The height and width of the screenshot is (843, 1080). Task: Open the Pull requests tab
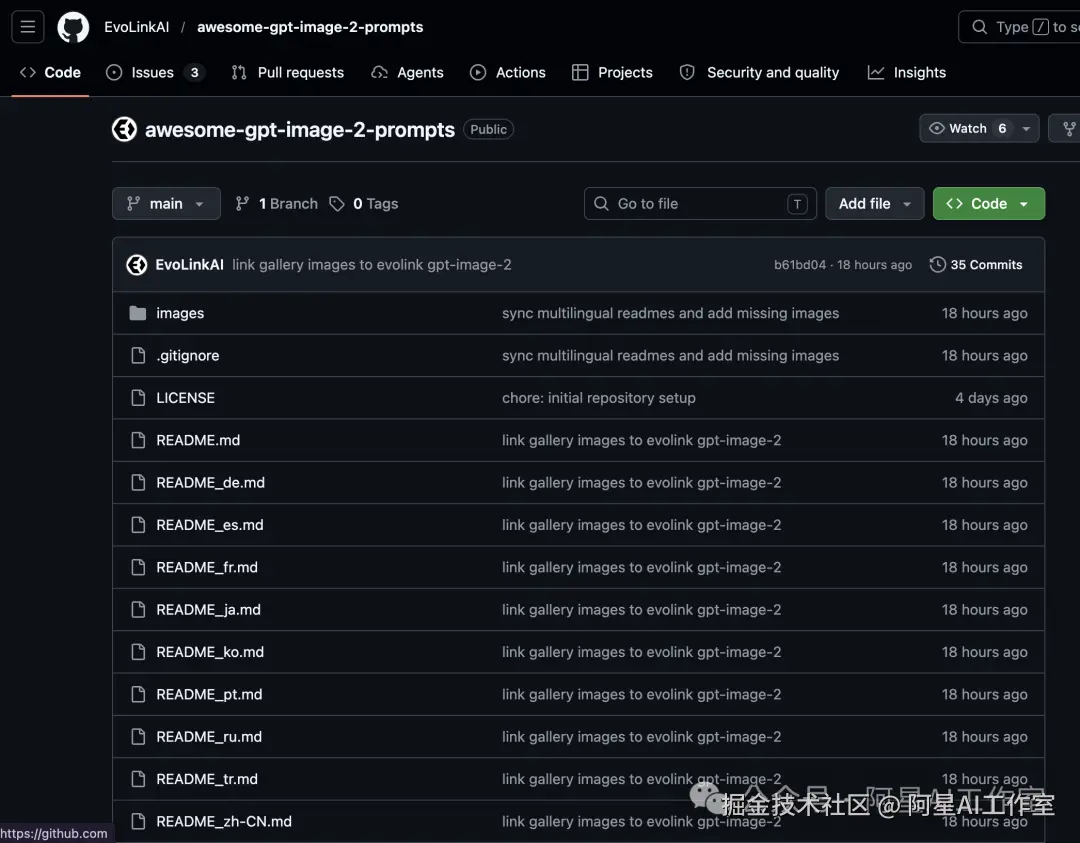pyautogui.click(x=288, y=72)
